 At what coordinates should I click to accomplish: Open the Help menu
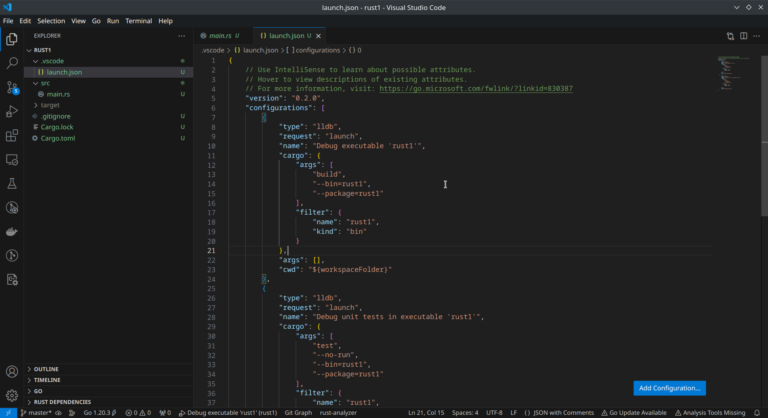pos(166,21)
